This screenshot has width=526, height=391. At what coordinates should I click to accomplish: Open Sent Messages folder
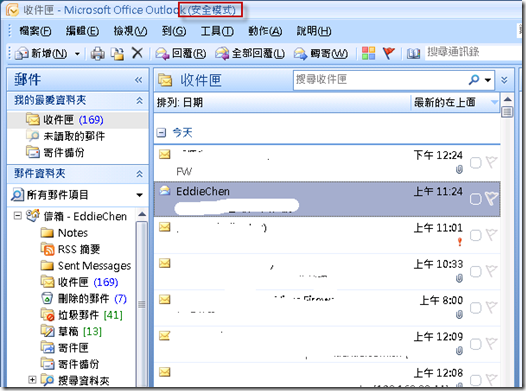pyautogui.click(x=86, y=266)
